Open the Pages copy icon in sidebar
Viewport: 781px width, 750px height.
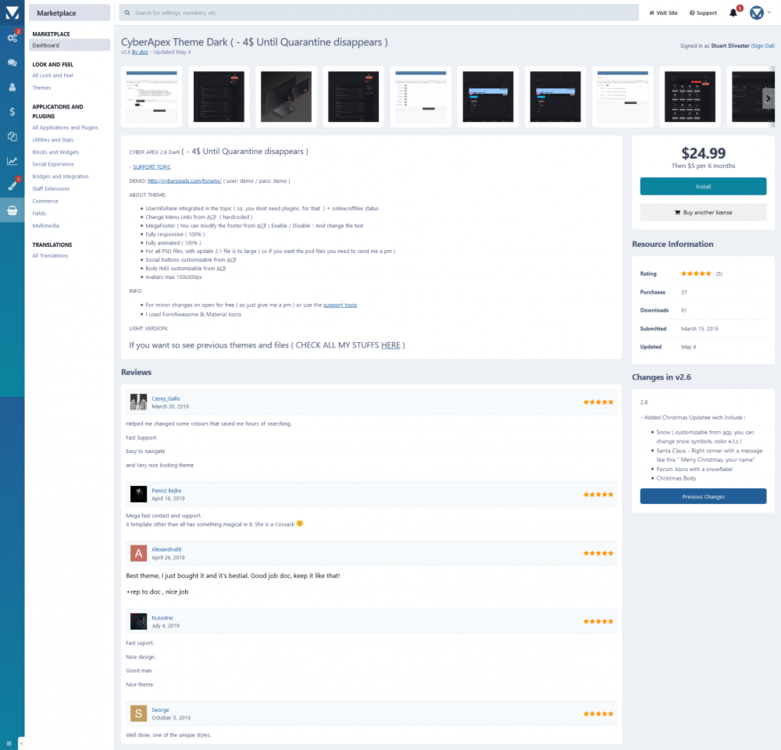[12, 136]
